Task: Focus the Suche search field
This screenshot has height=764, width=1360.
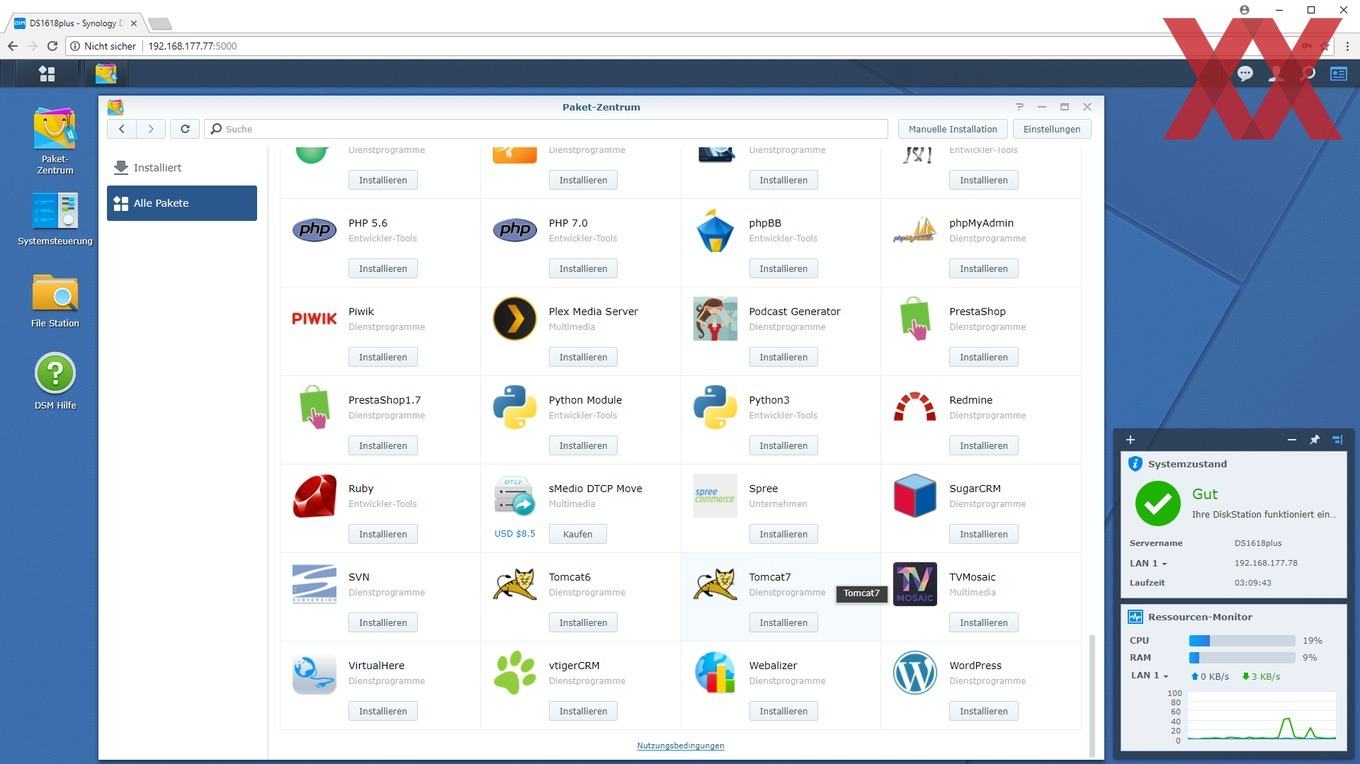Action: point(546,129)
